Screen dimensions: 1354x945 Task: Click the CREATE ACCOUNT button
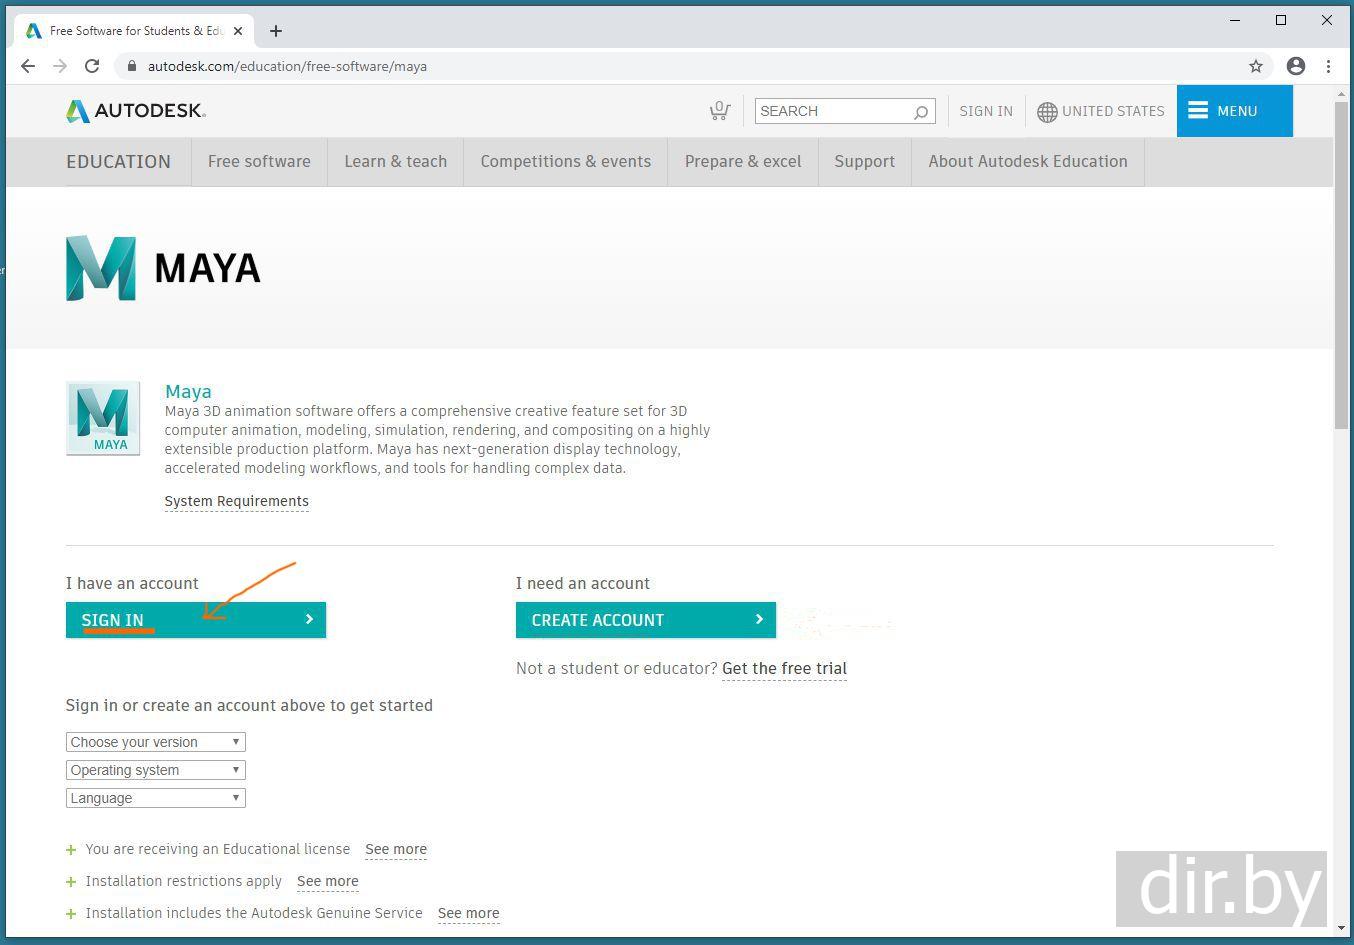point(645,620)
